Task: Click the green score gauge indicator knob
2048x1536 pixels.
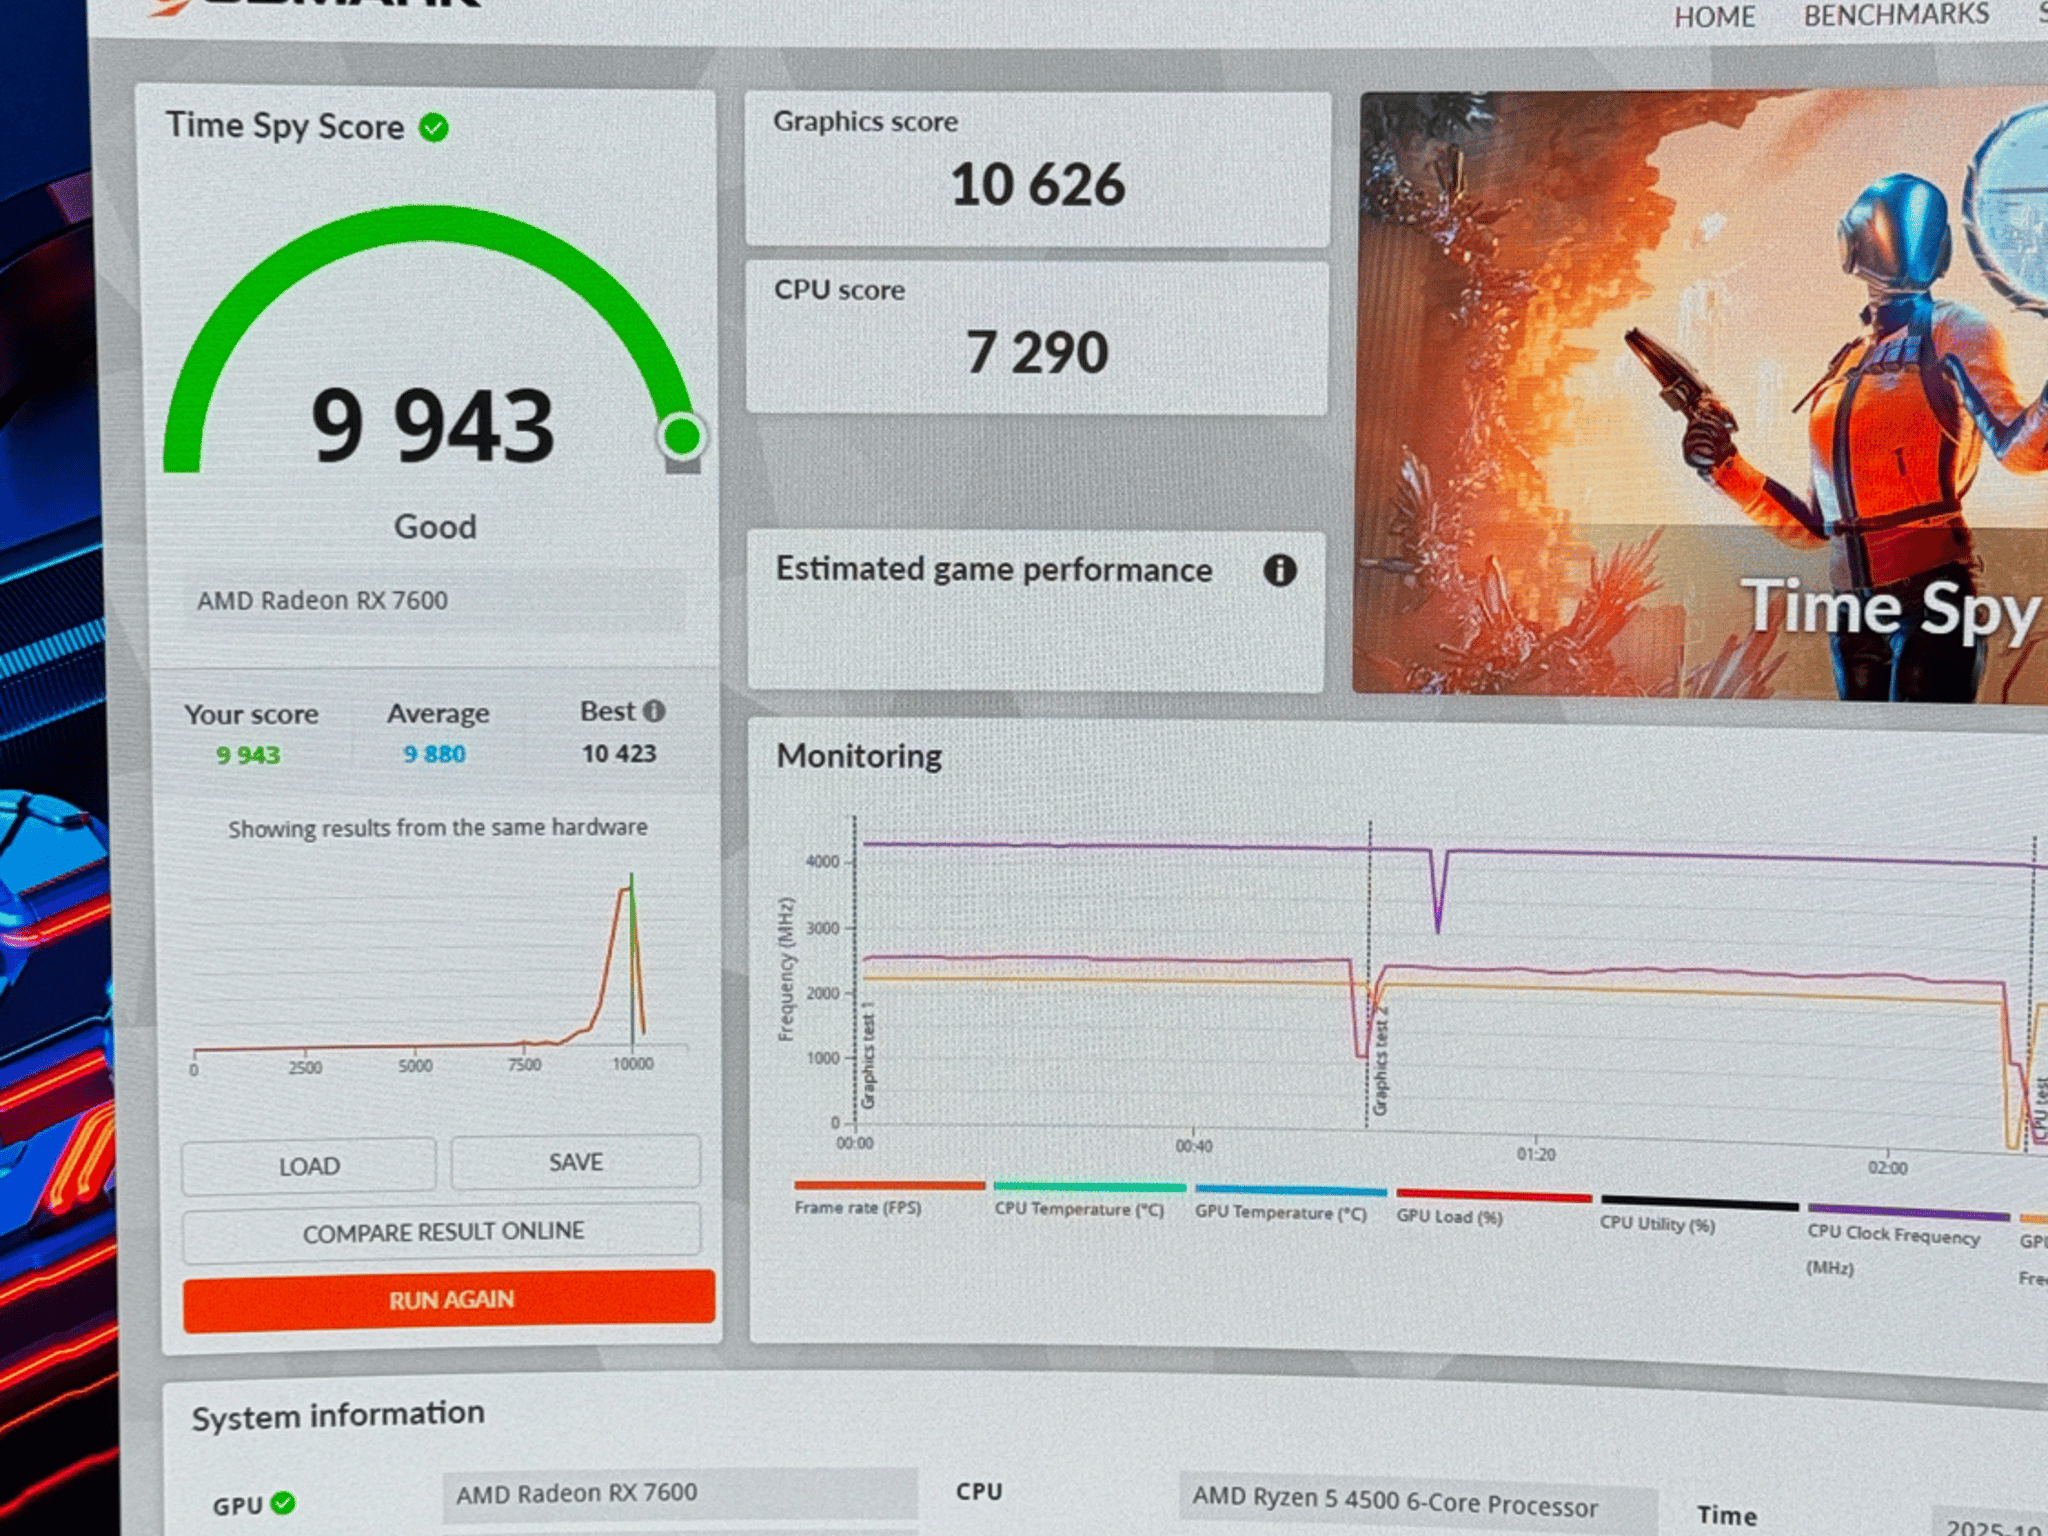Action: (682, 436)
